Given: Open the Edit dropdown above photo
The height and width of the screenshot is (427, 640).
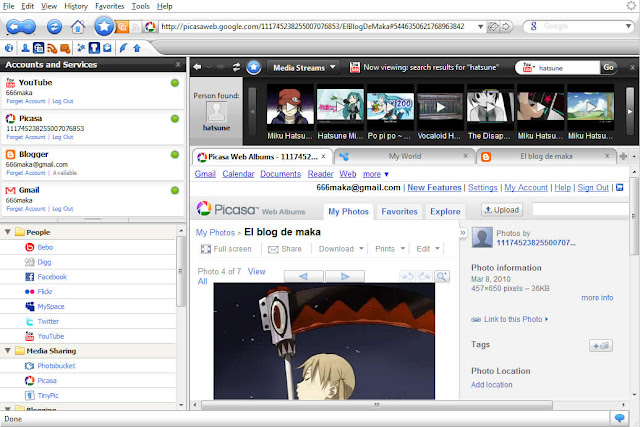Looking at the screenshot, I should click(x=428, y=249).
